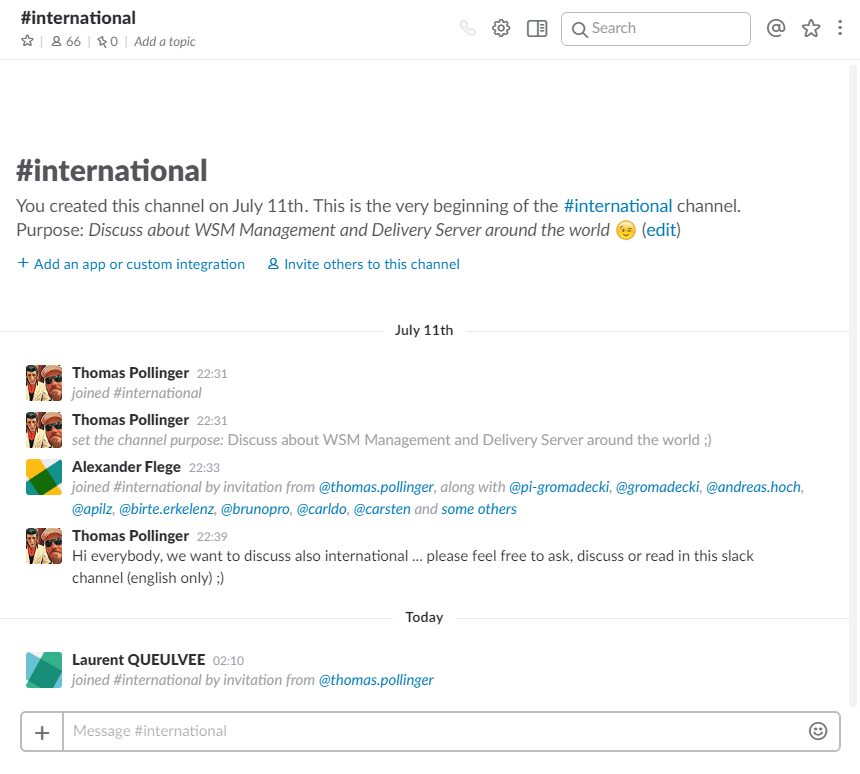View the 66 channel members
This screenshot has height=774, width=860.
66,42
